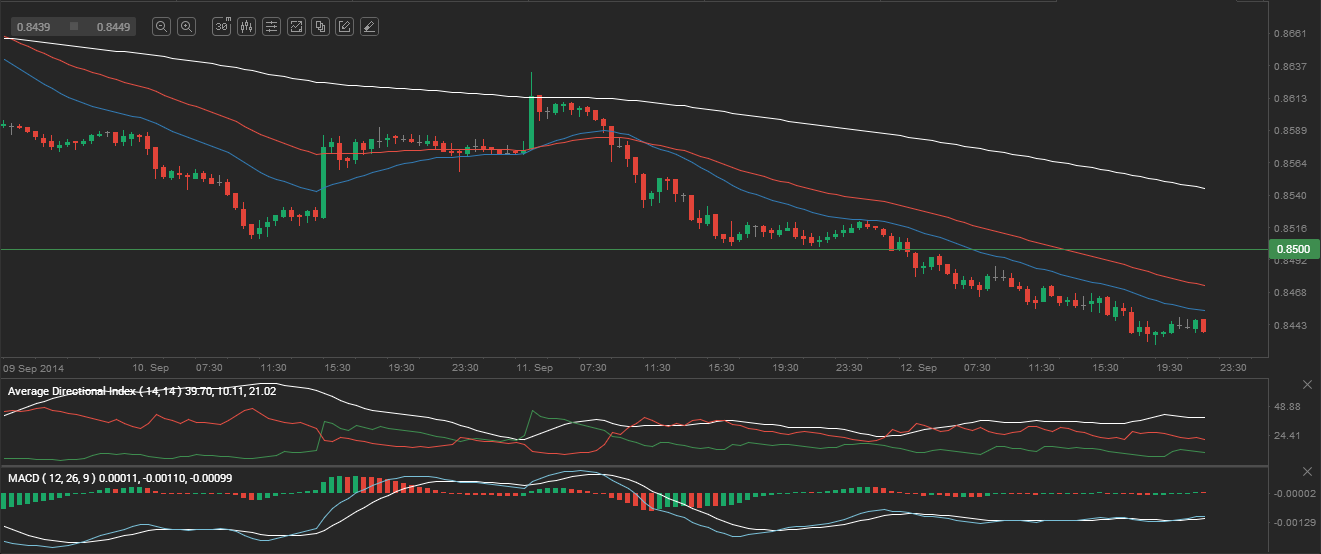Zoom in the chart with magnifier plus
The height and width of the screenshot is (554, 1321).
186,27
